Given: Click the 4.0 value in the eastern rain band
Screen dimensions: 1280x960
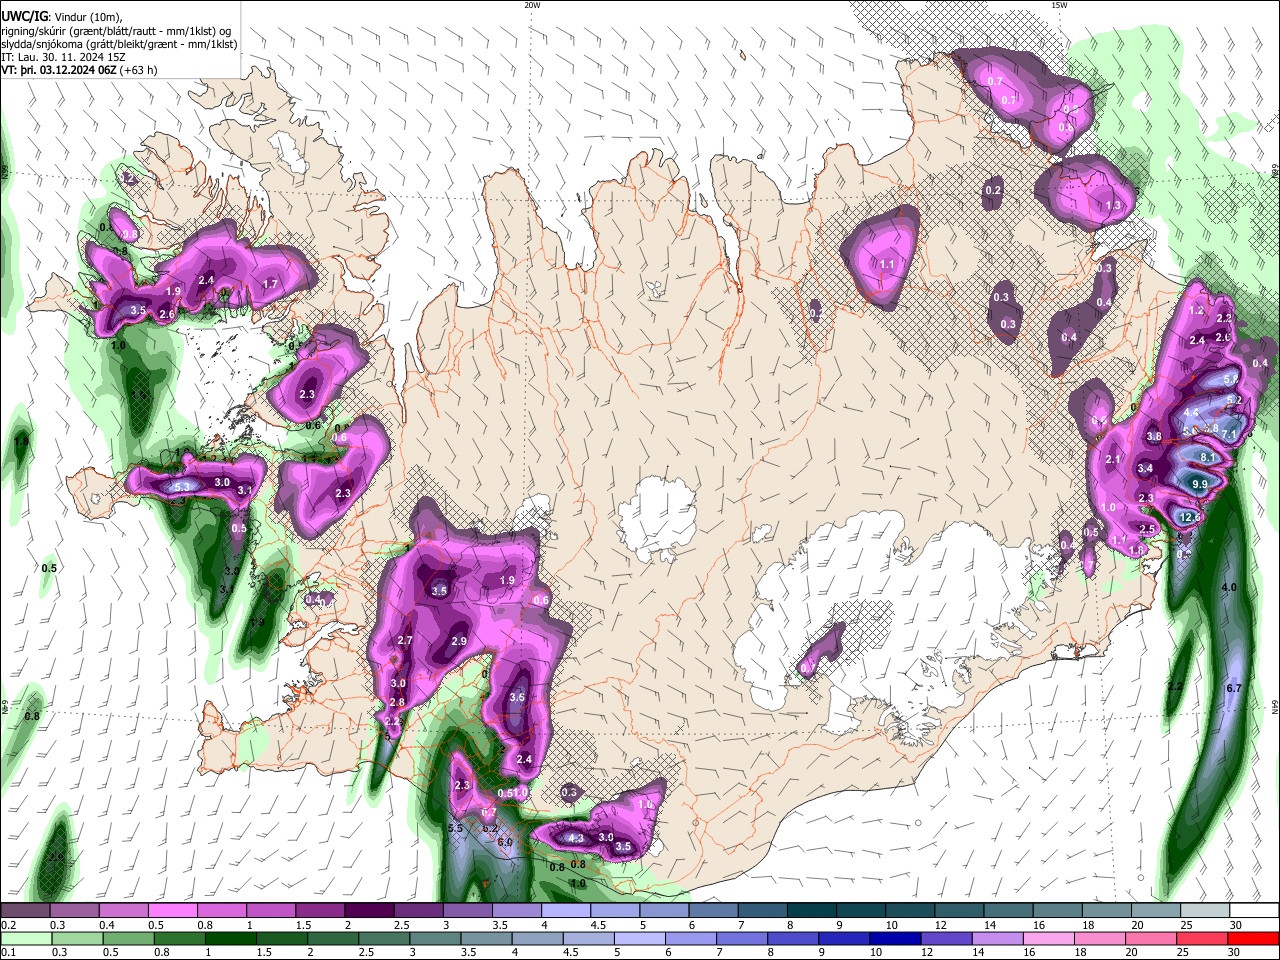Looking at the screenshot, I should [1230, 587].
